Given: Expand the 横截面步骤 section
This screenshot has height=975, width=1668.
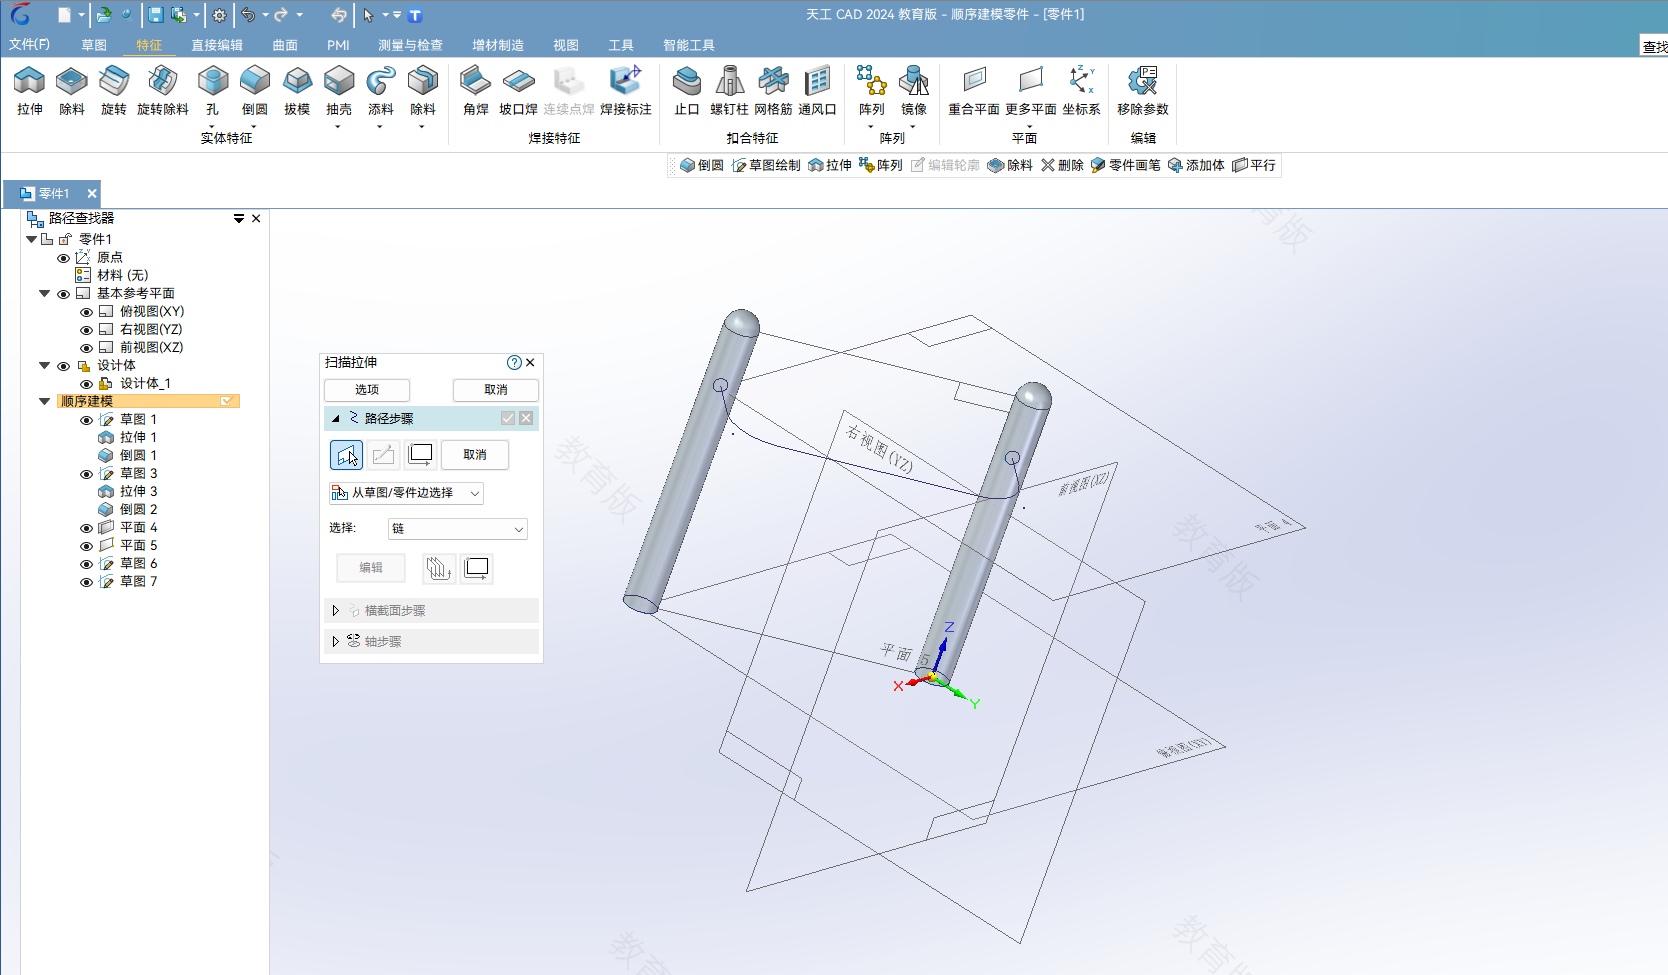Looking at the screenshot, I should click(335, 610).
